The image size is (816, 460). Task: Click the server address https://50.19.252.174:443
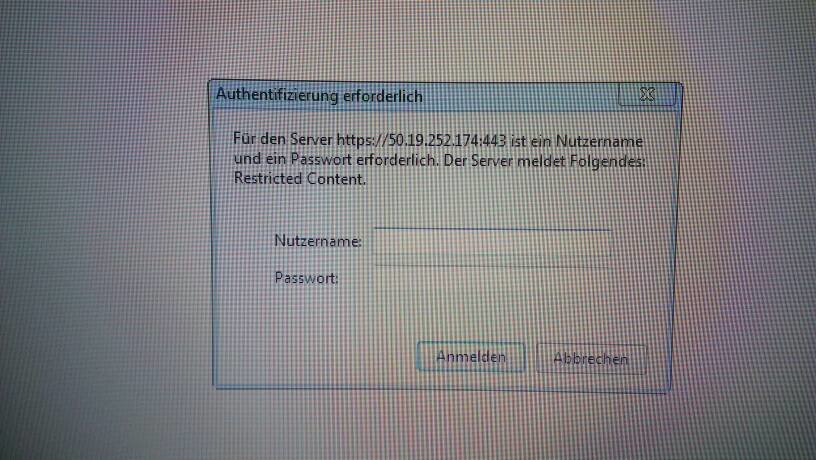(x=421, y=140)
